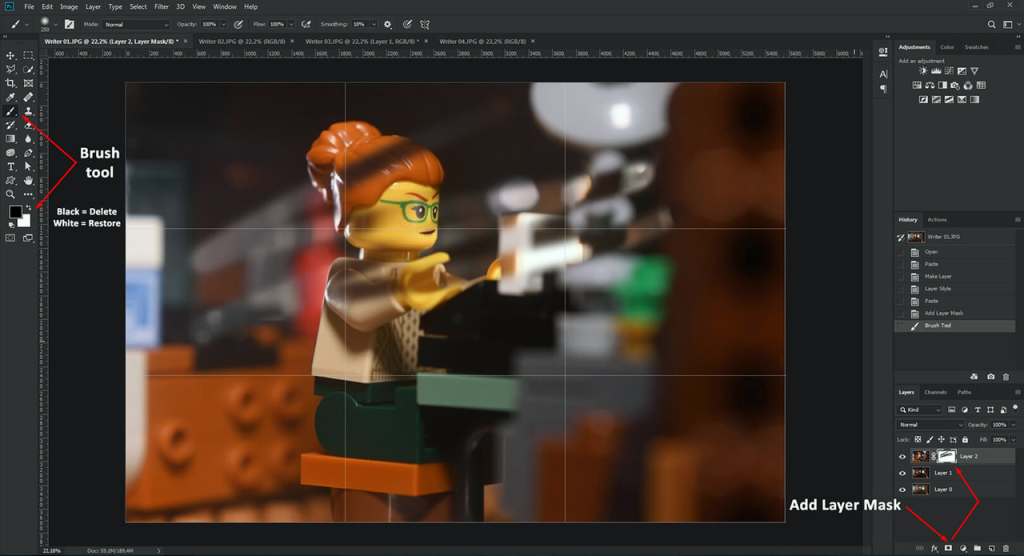Select the Horizontal Type tool
Screen dimensions: 1024x556
pyautogui.click(x=10, y=167)
